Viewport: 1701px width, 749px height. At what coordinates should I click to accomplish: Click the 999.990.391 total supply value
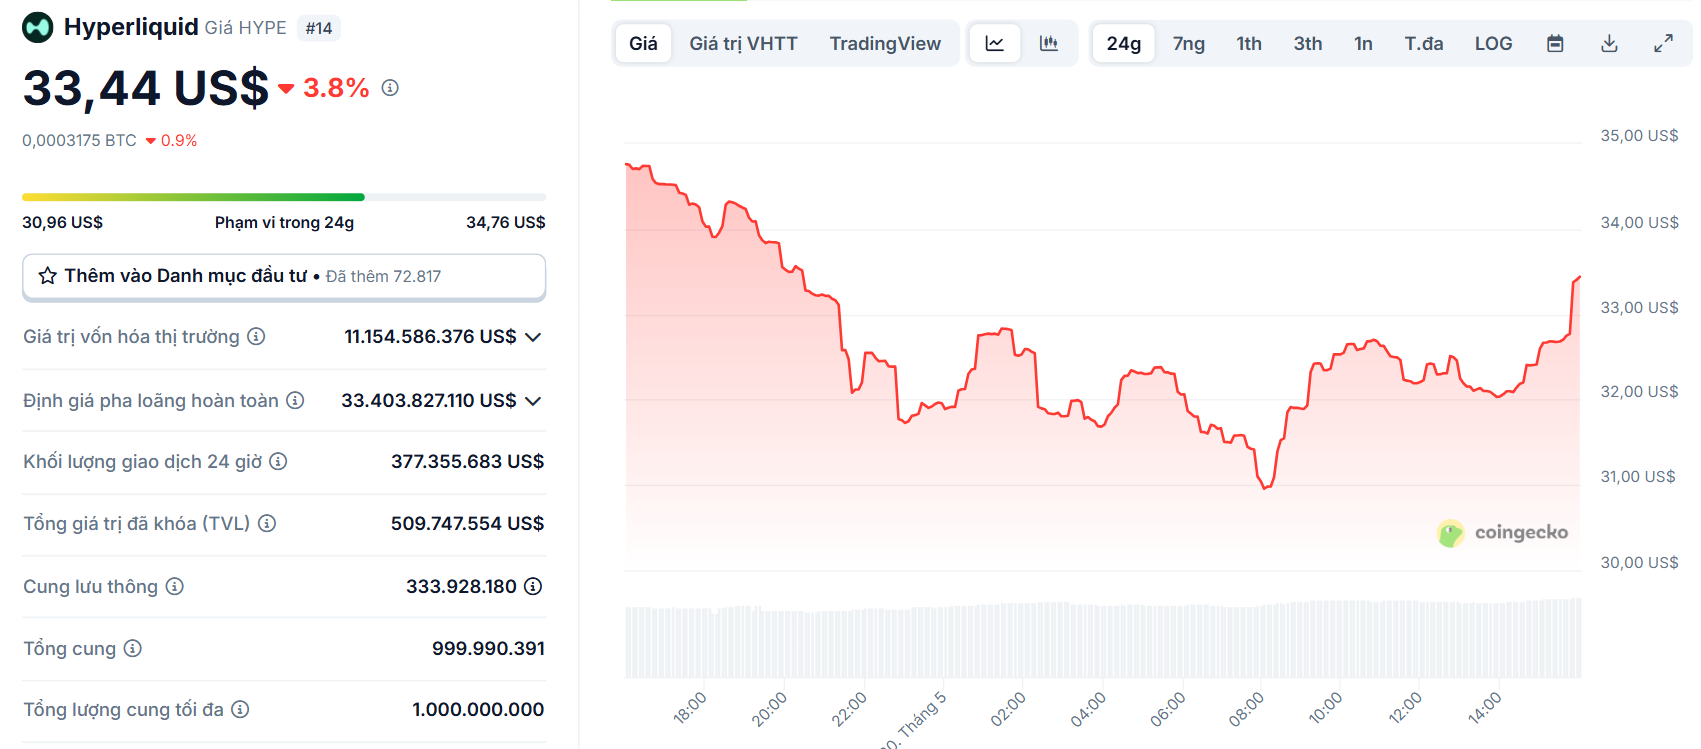pos(488,648)
